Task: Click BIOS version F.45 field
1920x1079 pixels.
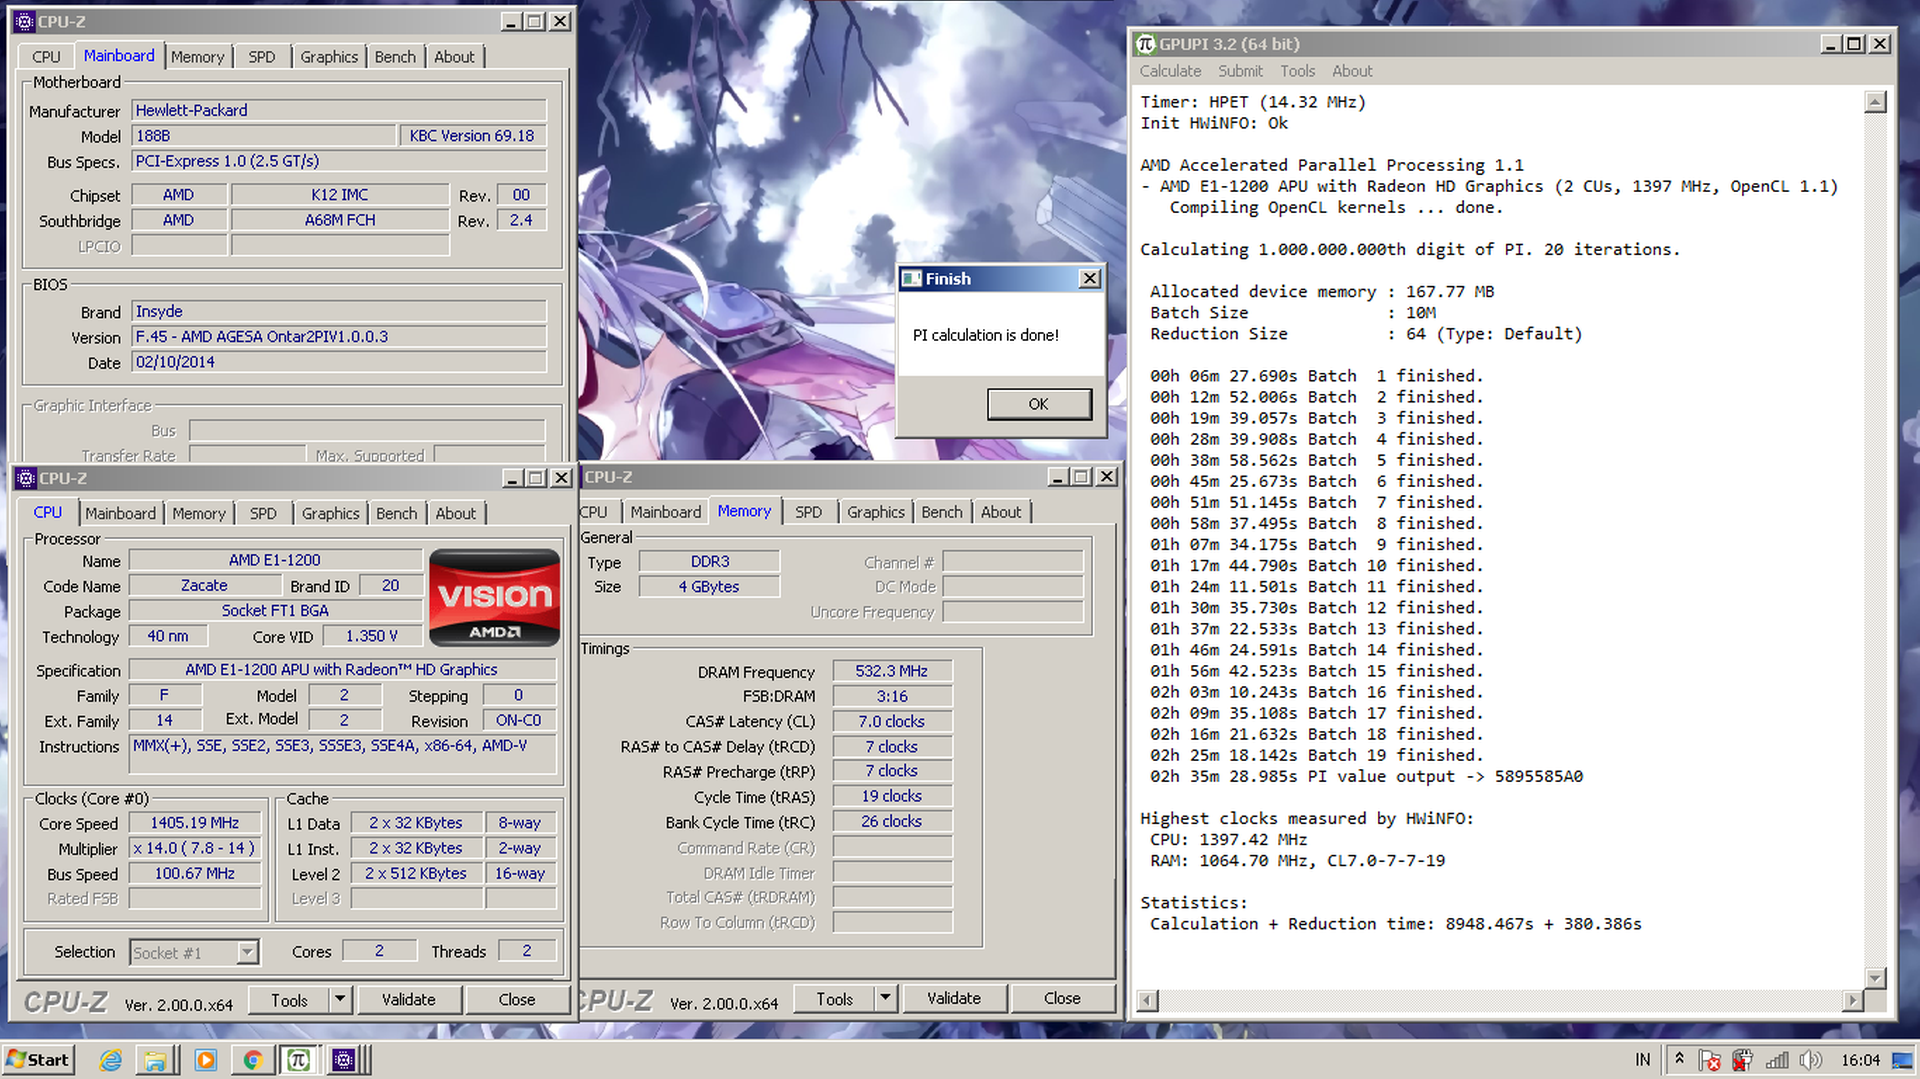Action: [x=339, y=337]
